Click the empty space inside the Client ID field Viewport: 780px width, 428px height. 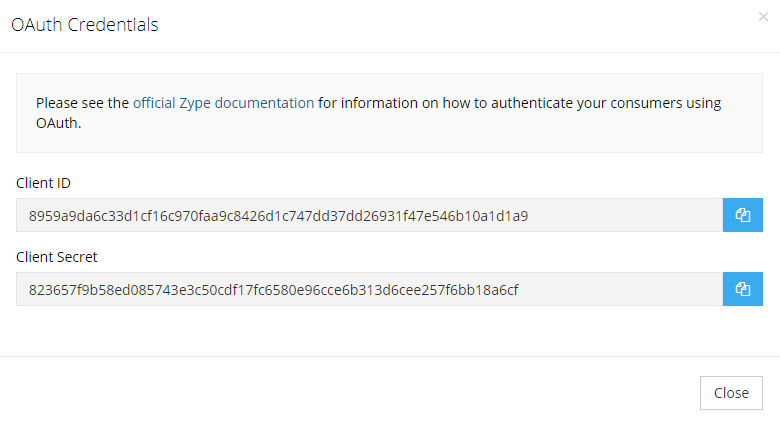pos(624,215)
